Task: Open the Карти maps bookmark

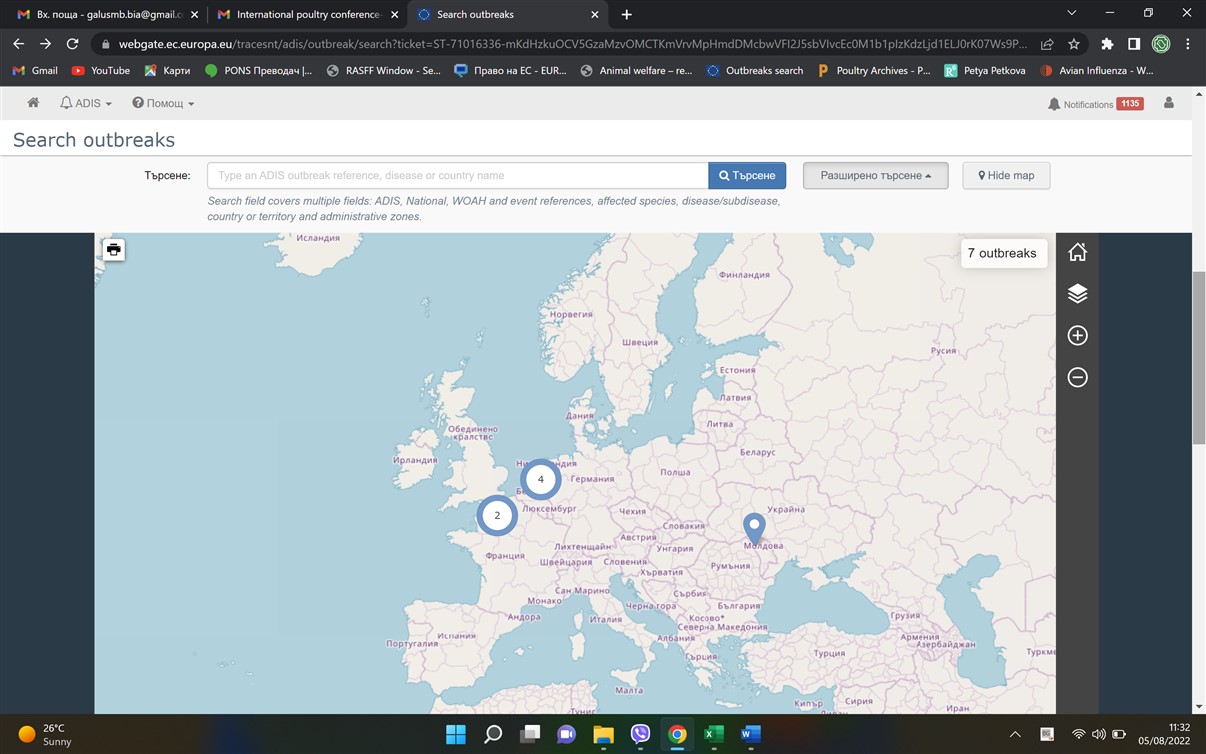Action: (167, 71)
